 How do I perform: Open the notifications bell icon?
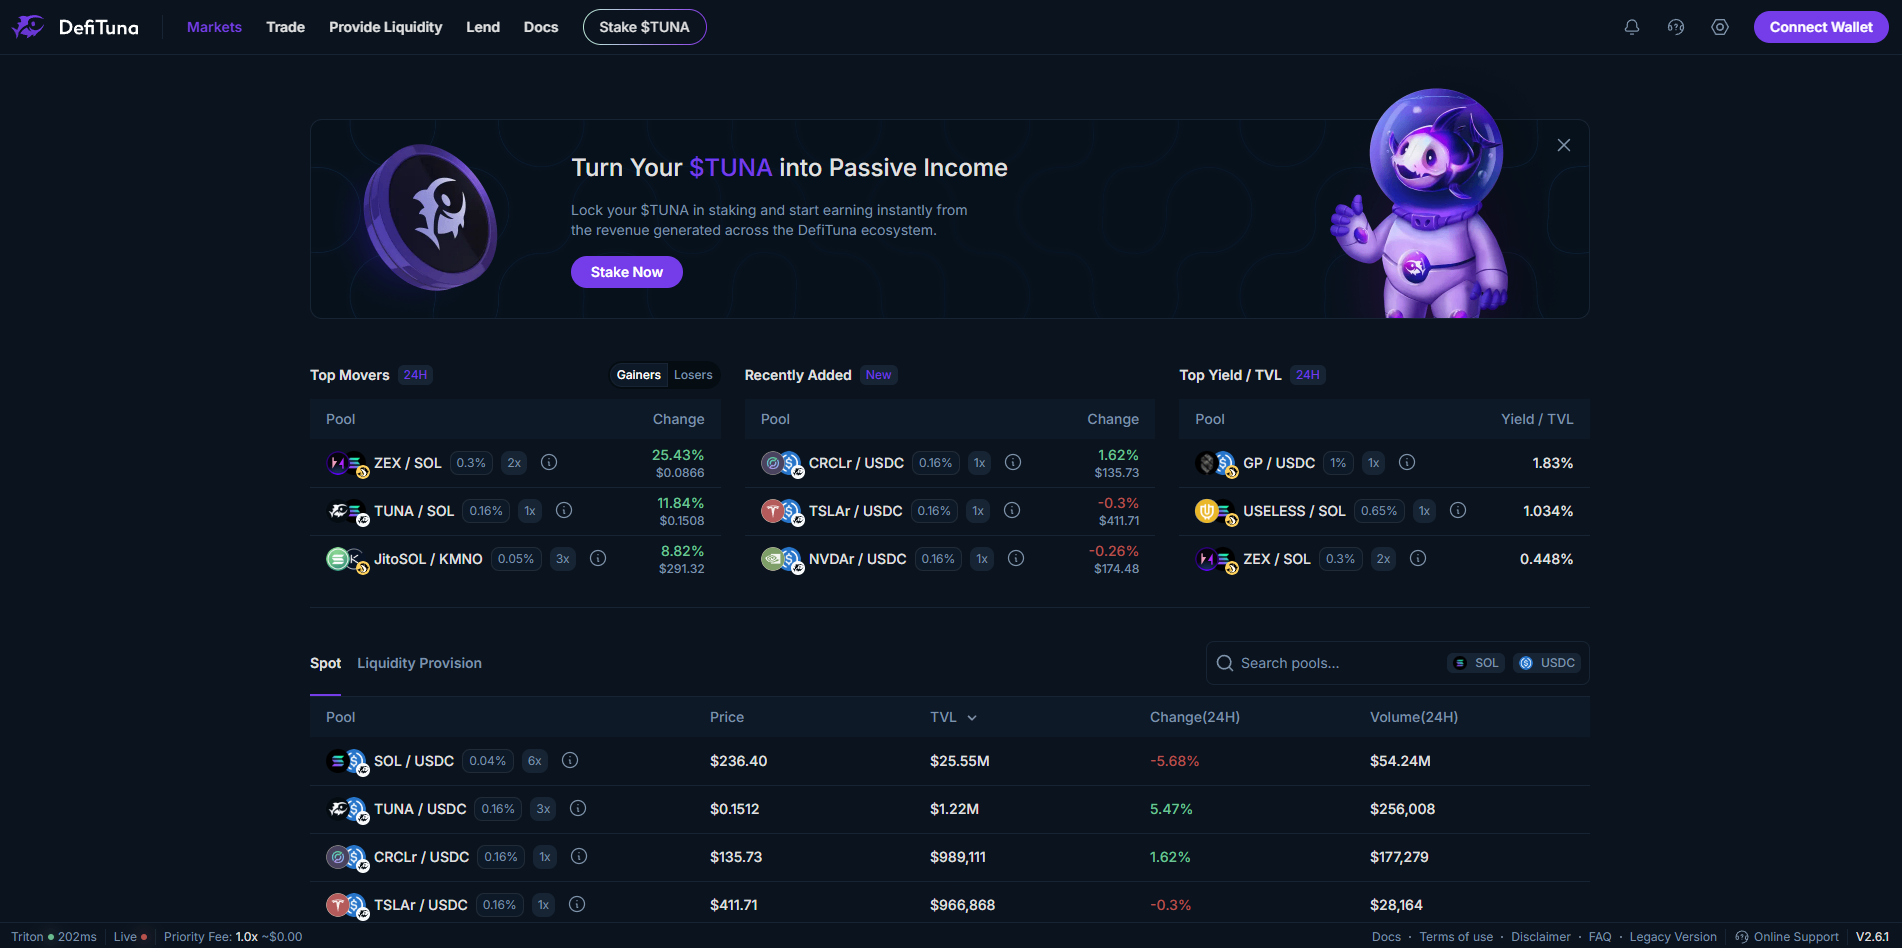pos(1631,27)
